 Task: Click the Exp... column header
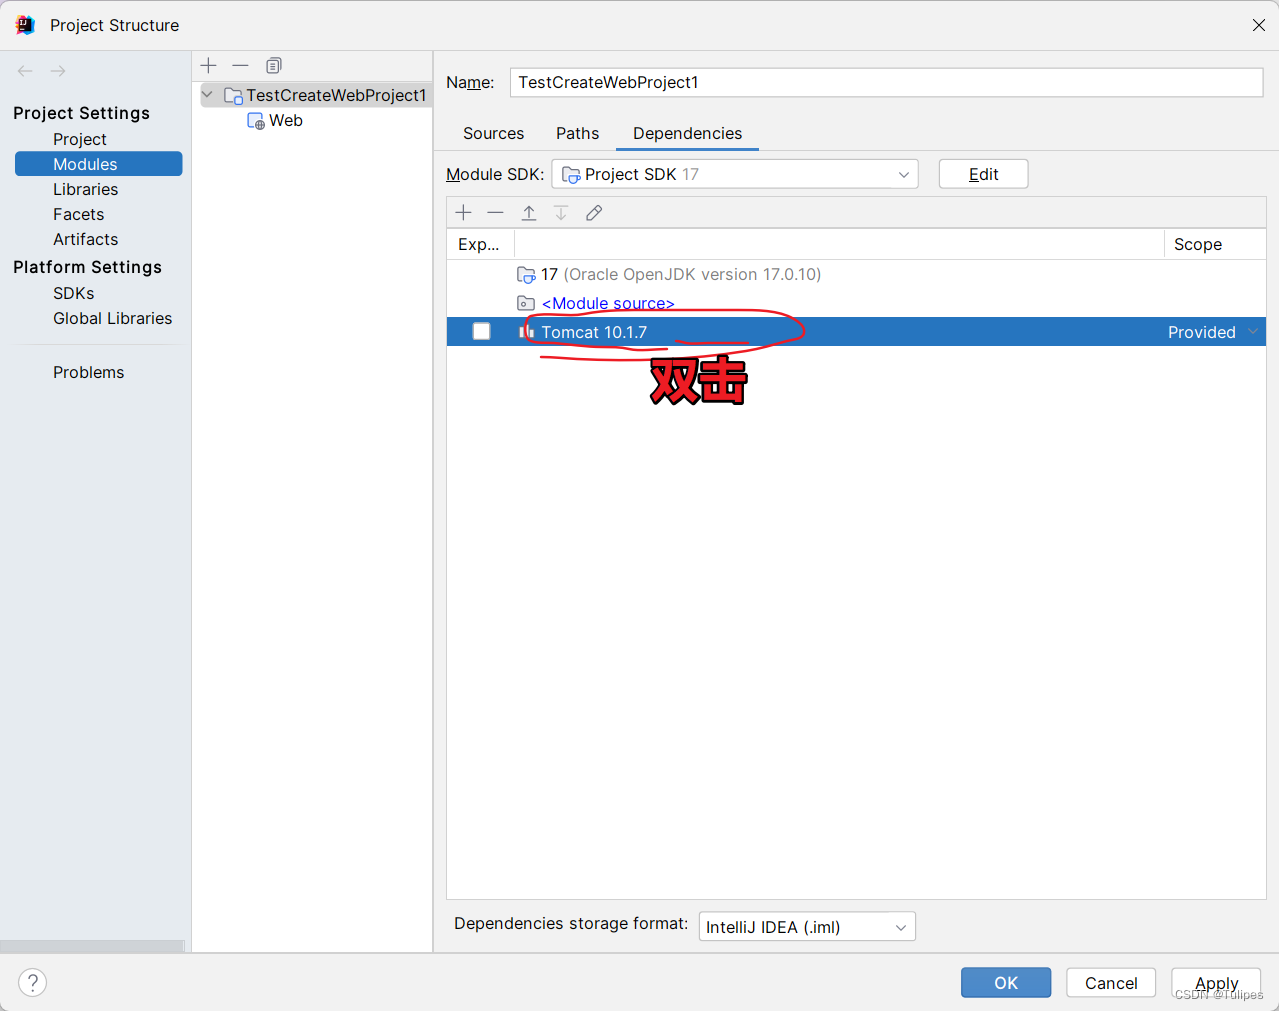tap(480, 244)
